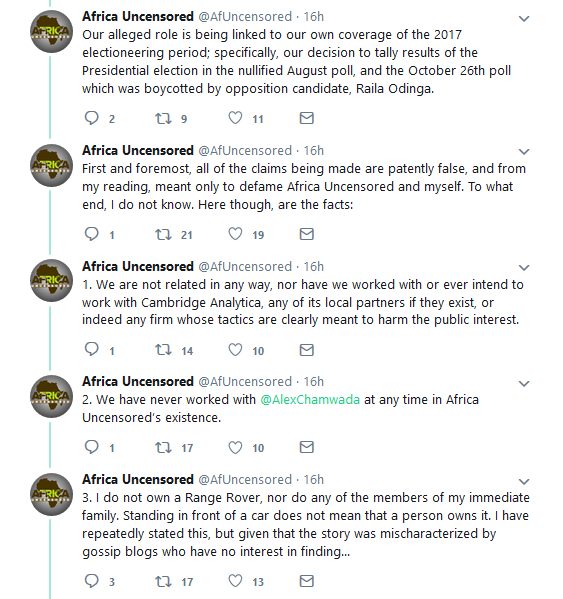Reply to the Range Rover tweet
This screenshot has height=599, width=563.
pos(92,581)
